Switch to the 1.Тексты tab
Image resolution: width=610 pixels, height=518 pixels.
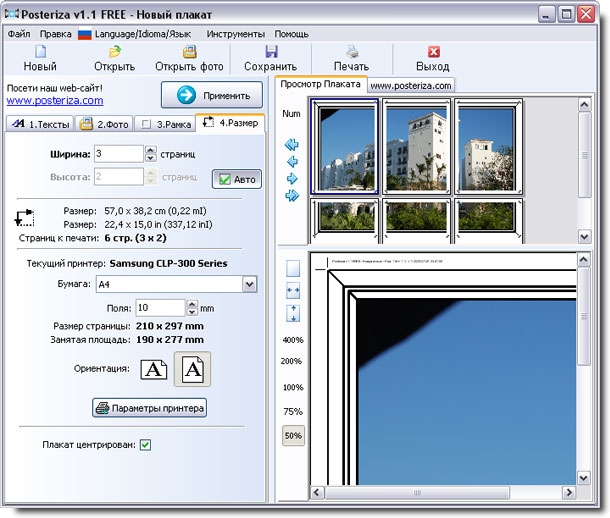40,124
